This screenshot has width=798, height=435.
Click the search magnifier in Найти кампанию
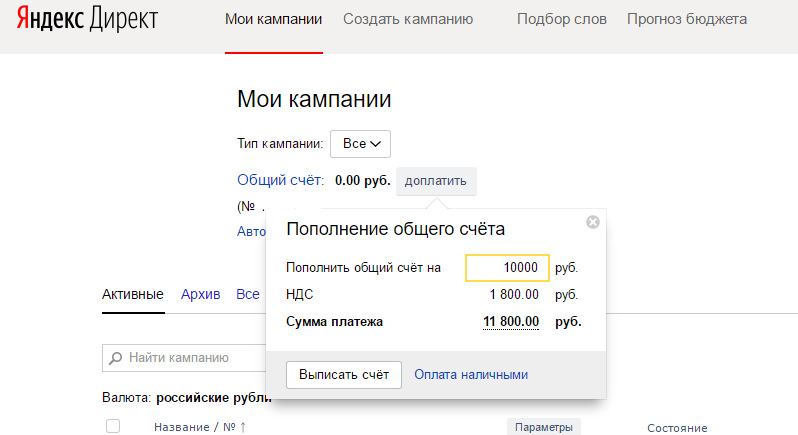tap(116, 358)
